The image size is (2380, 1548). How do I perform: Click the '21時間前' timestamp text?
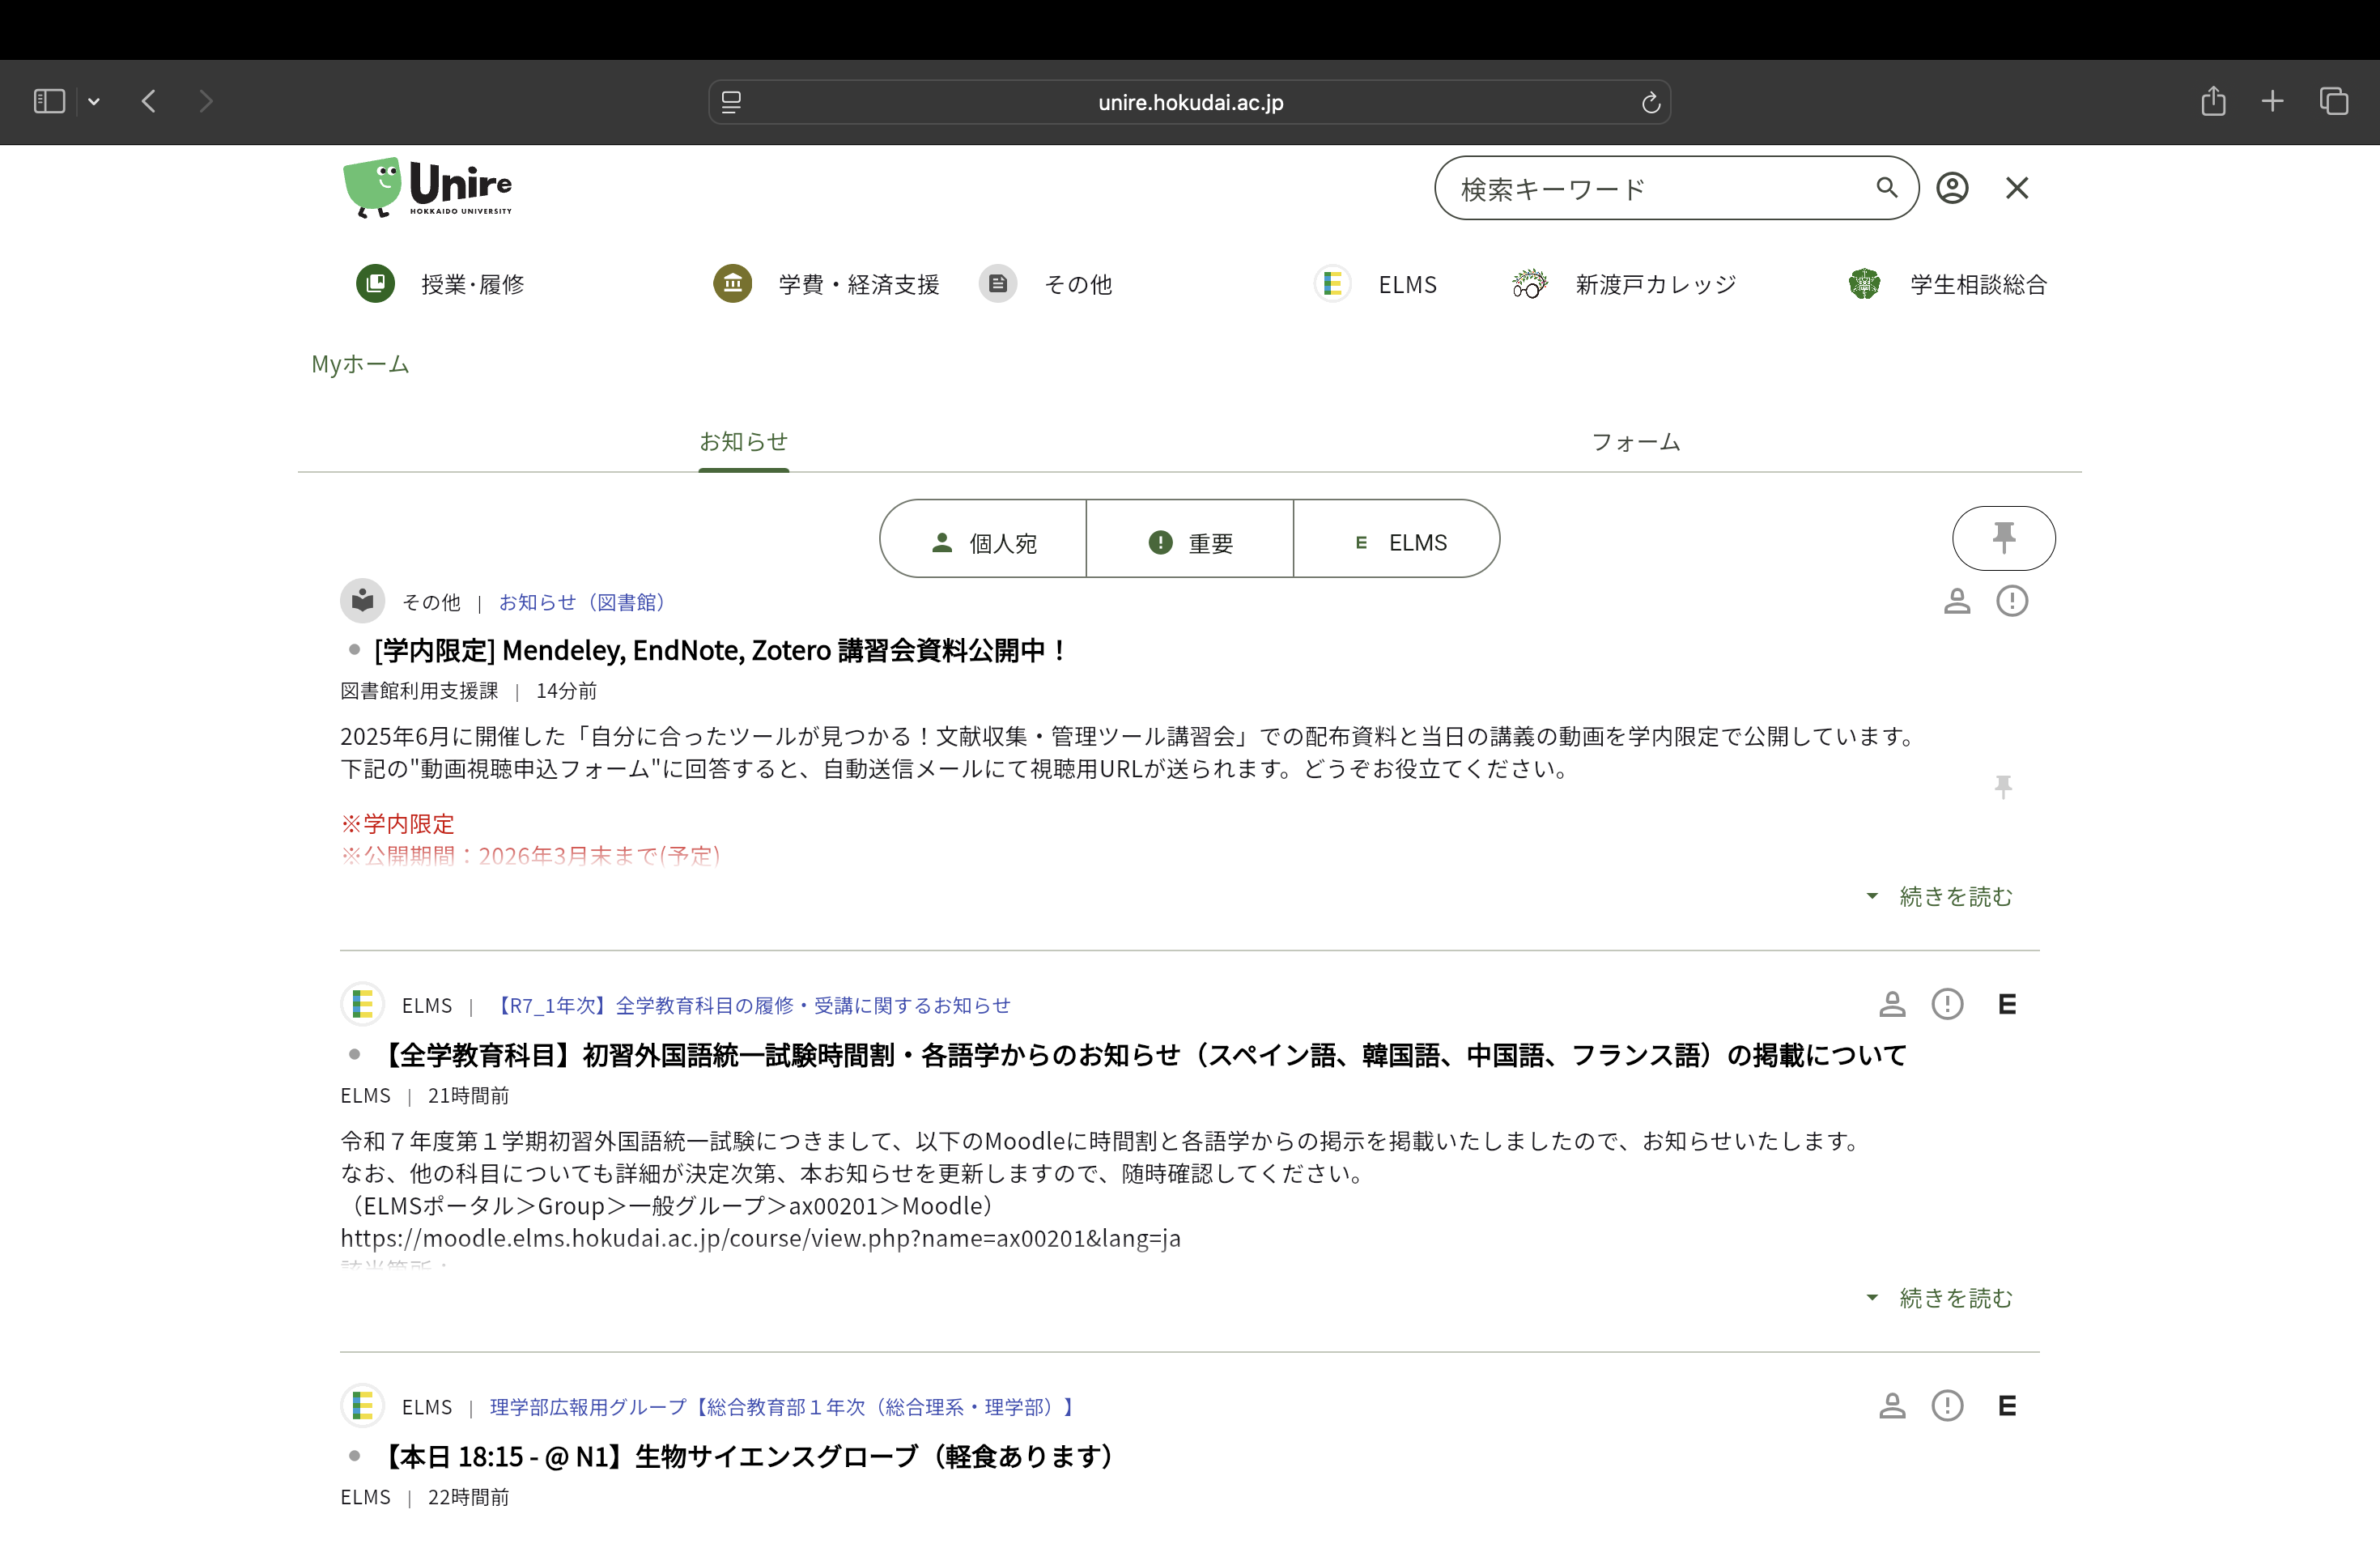coord(468,1096)
